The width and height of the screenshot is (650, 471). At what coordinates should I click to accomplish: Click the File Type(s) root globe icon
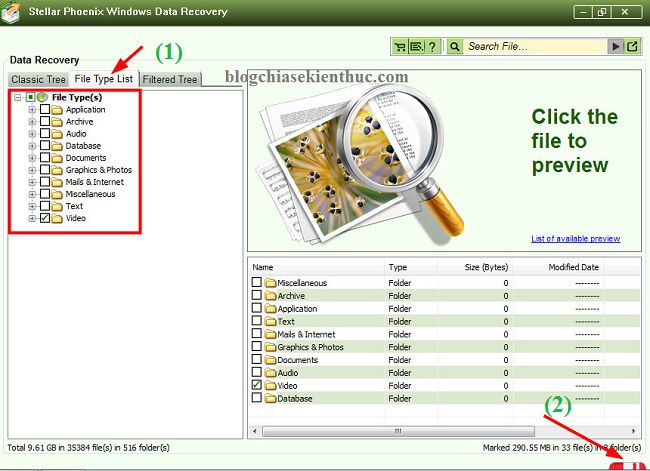tap(42, 97)
